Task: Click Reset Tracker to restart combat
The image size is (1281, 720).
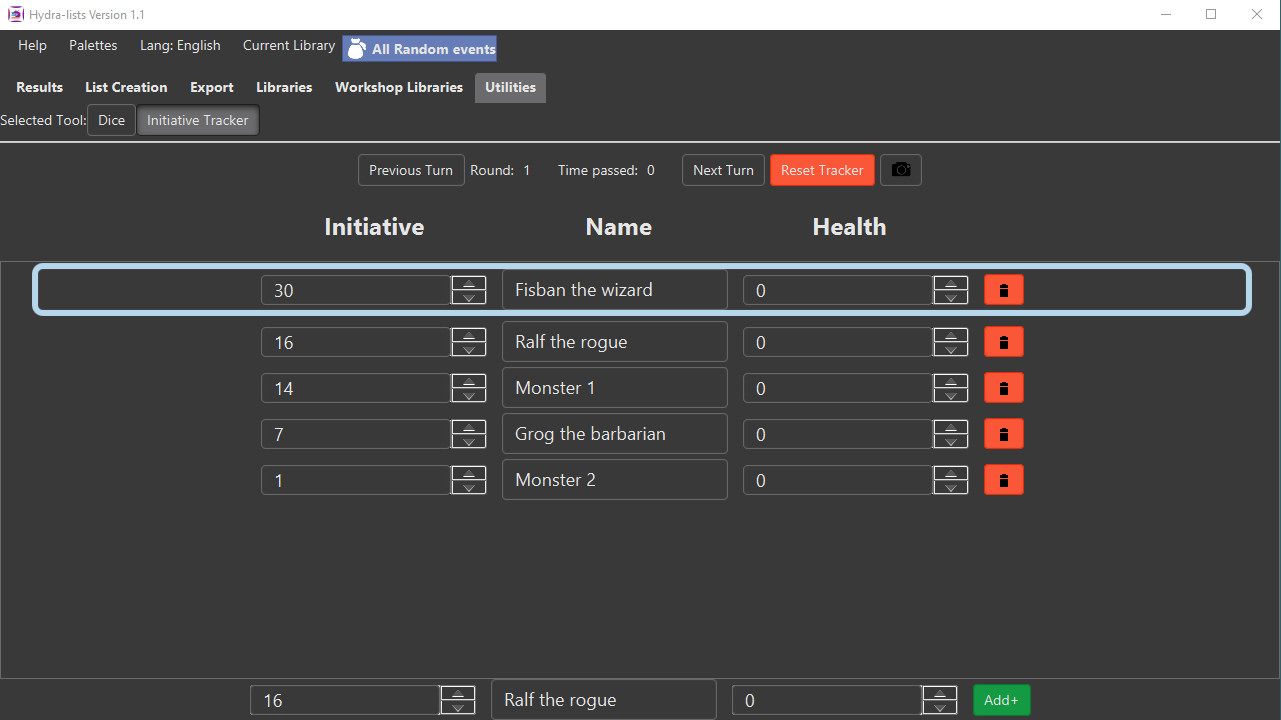Action: point(822,170)
